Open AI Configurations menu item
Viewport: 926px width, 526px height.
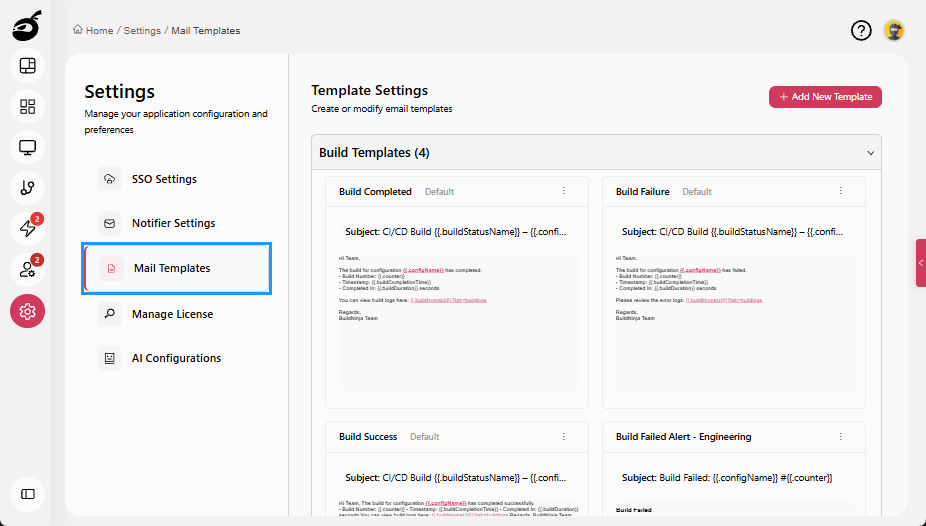click(177, 358)
